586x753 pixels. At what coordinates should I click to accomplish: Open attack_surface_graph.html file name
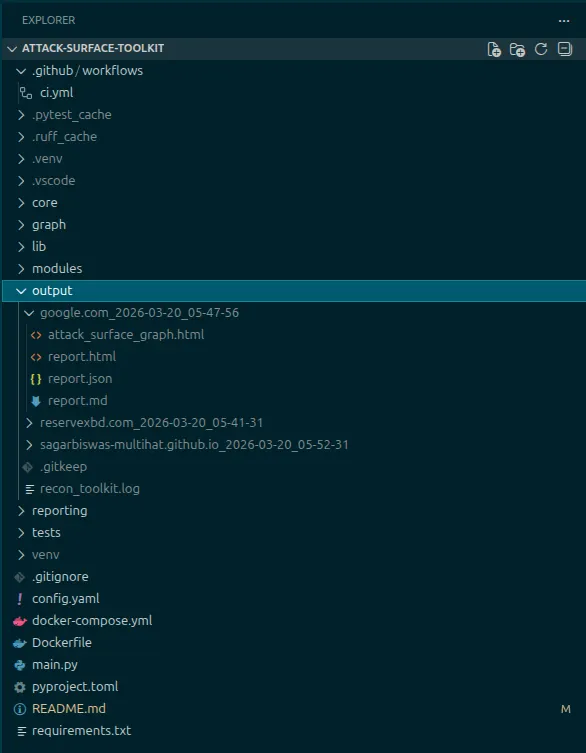tap(126, 335)
